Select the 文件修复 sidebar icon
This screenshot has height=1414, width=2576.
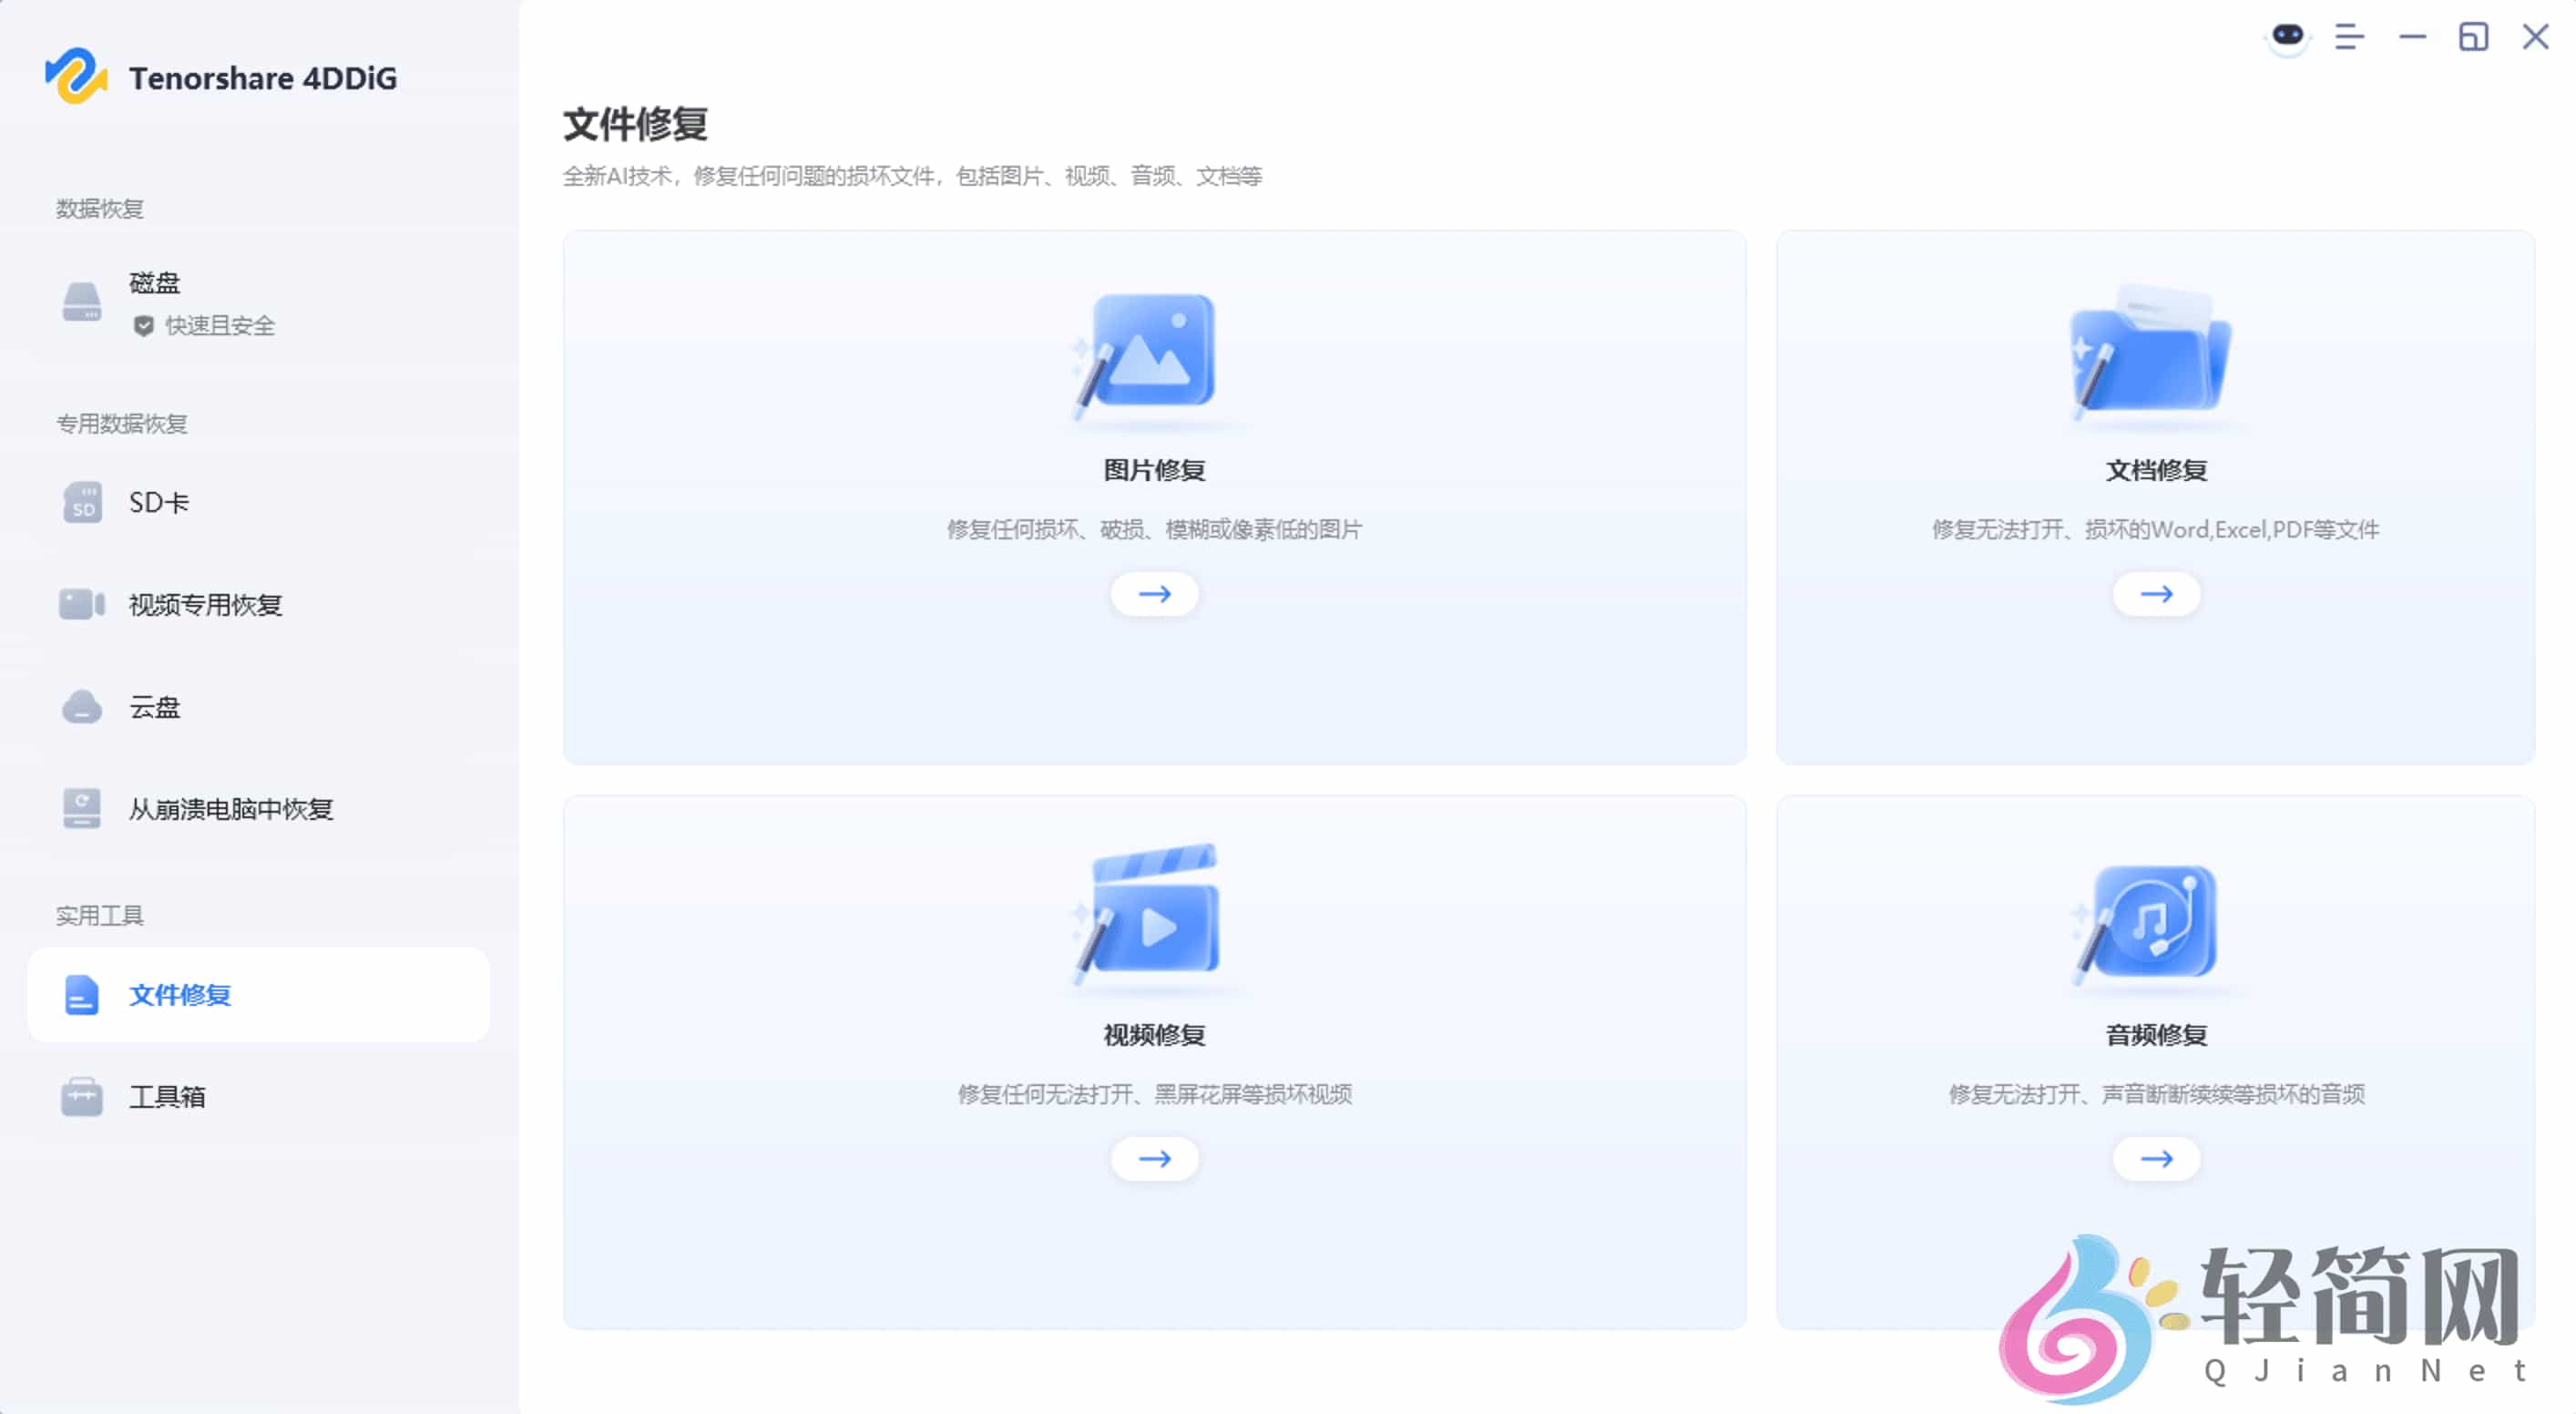[81, 996]
